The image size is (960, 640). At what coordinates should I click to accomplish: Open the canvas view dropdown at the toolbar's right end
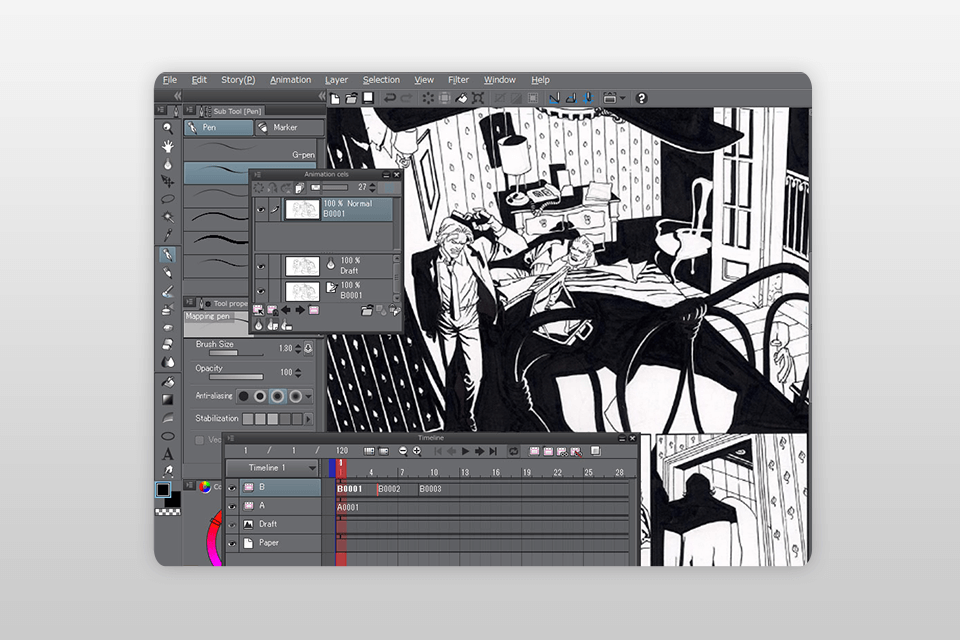click(622, 97)
